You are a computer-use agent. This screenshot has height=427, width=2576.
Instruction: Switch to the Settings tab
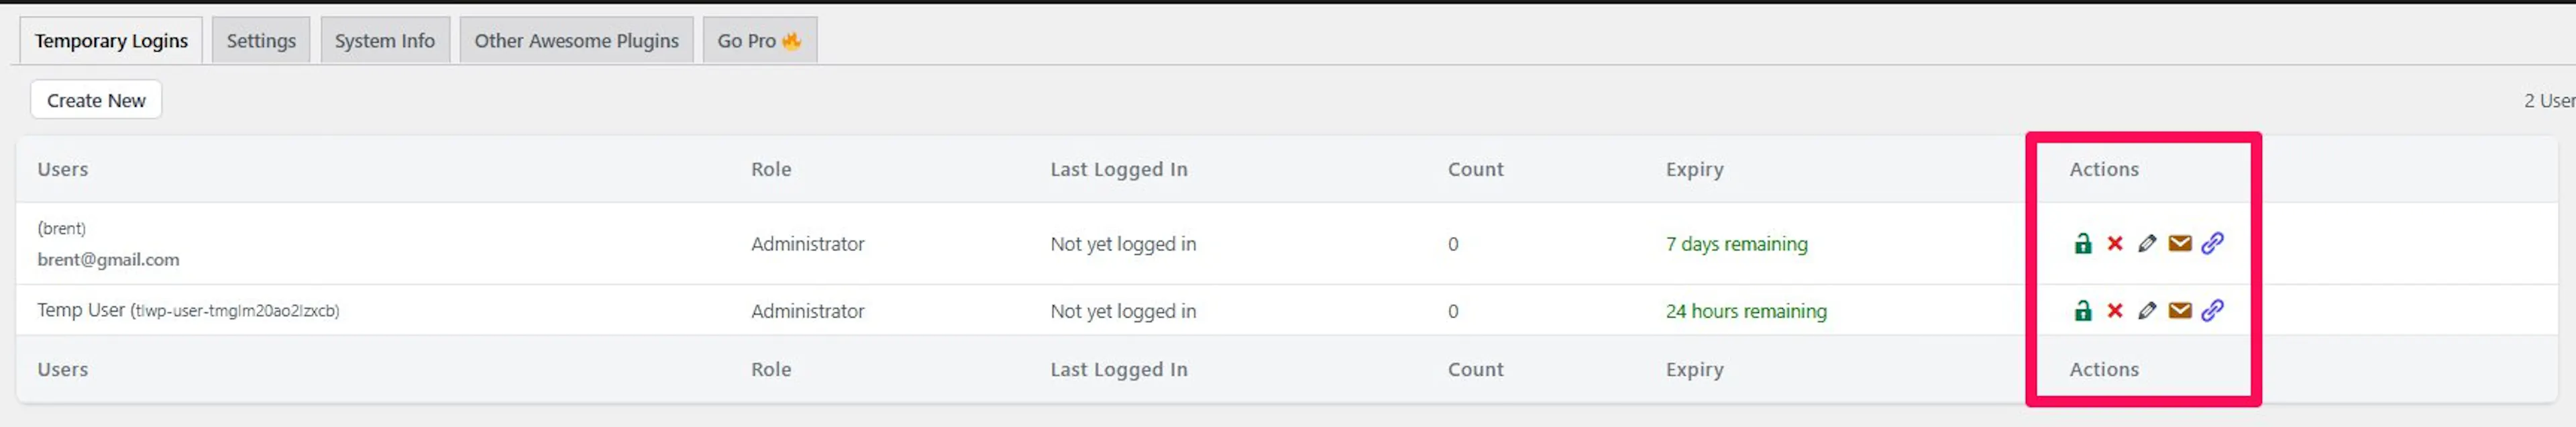coord(261,40)
